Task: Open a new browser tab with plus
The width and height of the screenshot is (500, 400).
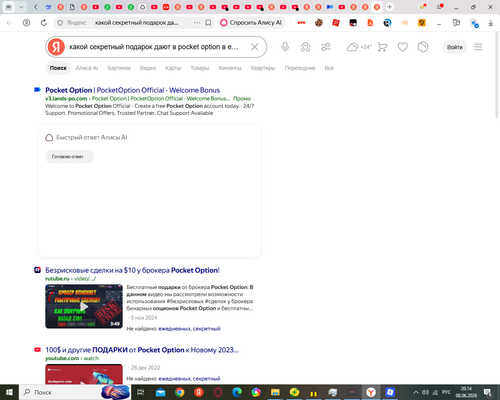Action: click(389, 7)
